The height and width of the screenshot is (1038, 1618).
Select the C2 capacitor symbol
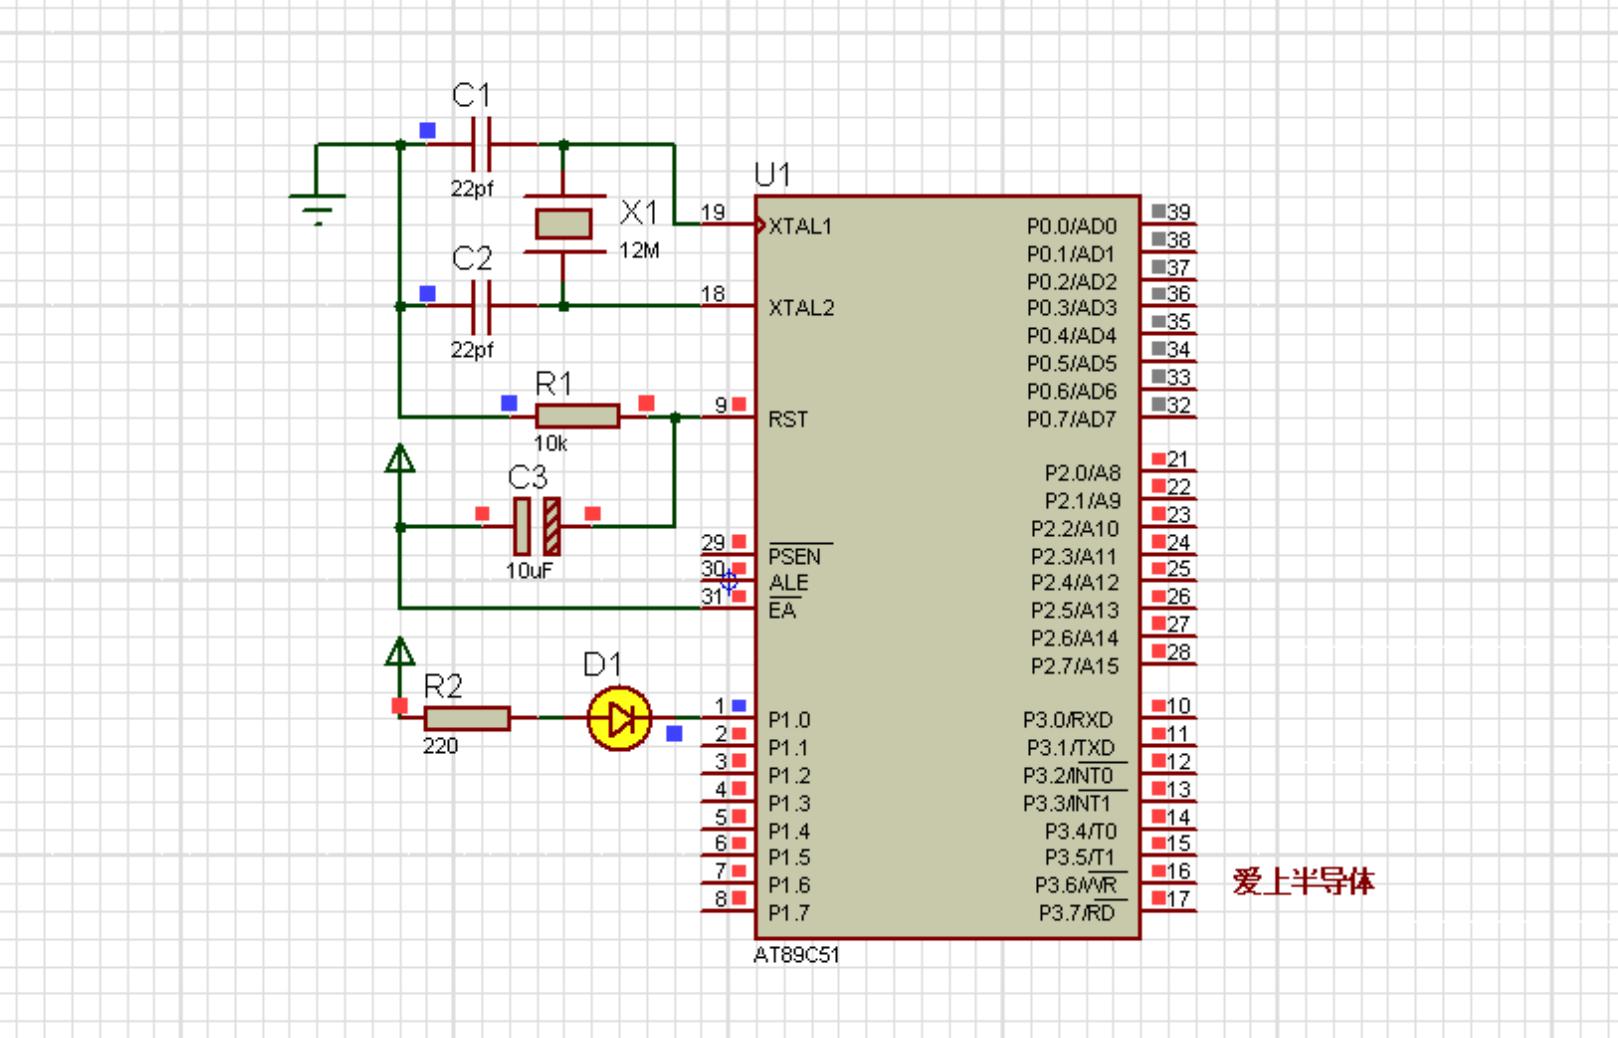[481, 306]
